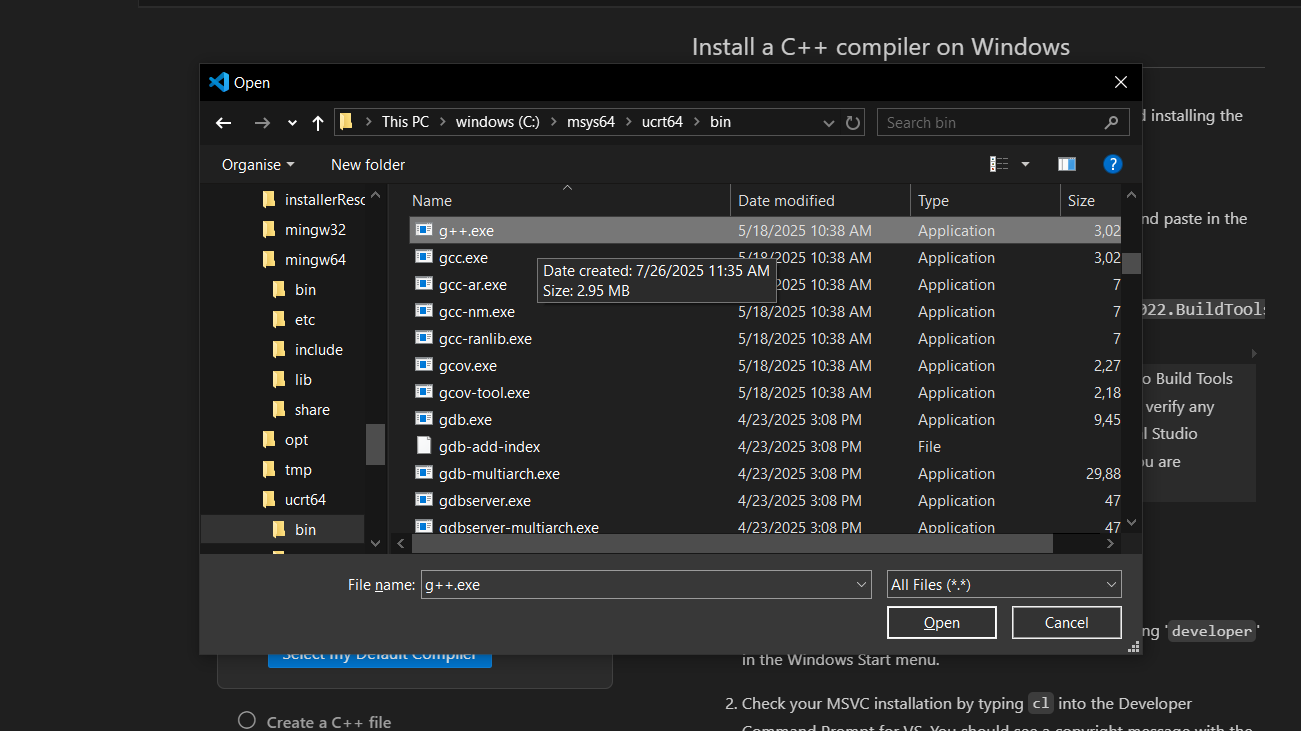Click the Open button
Screen dimensions: 1301x731
click(x=941, y=622)
